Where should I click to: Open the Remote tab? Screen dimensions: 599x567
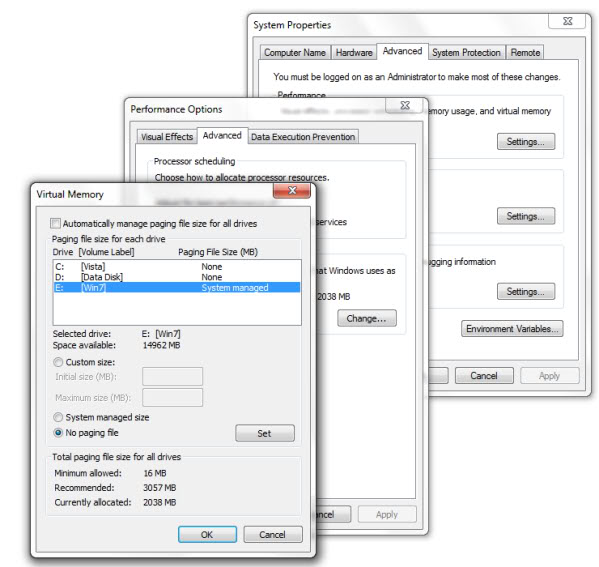click(525, 52)
